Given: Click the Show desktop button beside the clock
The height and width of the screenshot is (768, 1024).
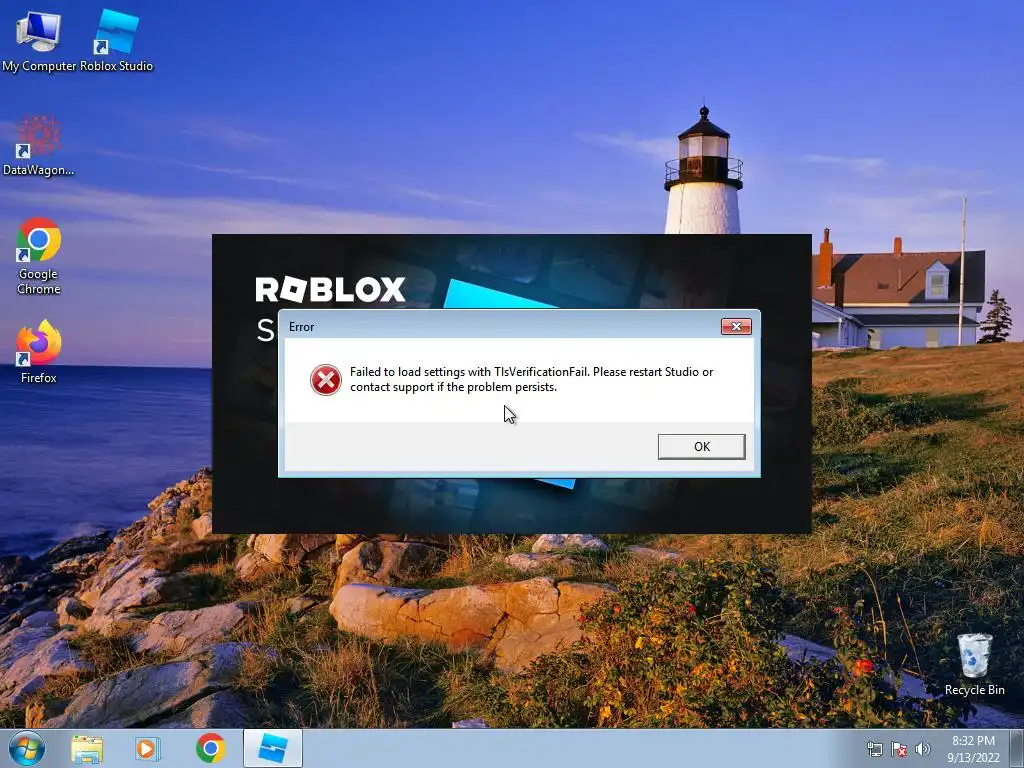Looking at the screenshot, I should [1017, 749].
